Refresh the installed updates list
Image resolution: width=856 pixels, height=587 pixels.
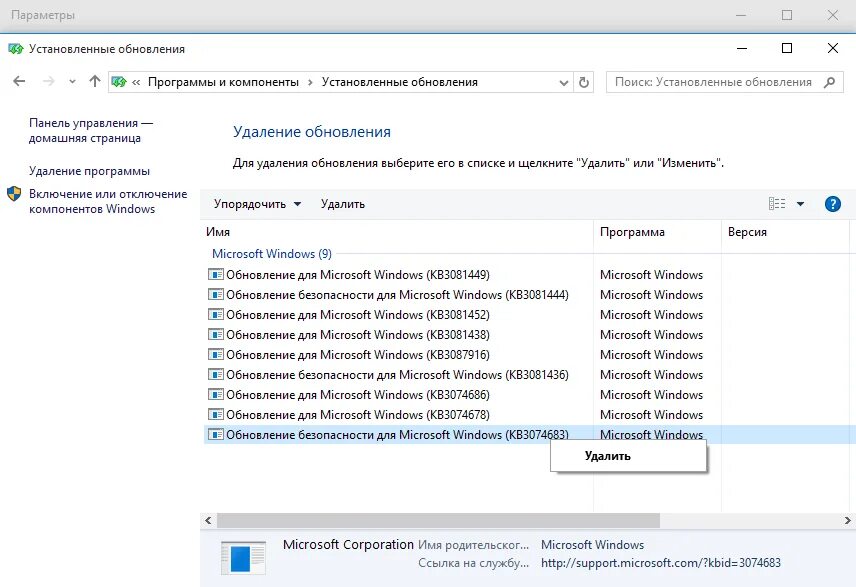click(x=584, y=82)
